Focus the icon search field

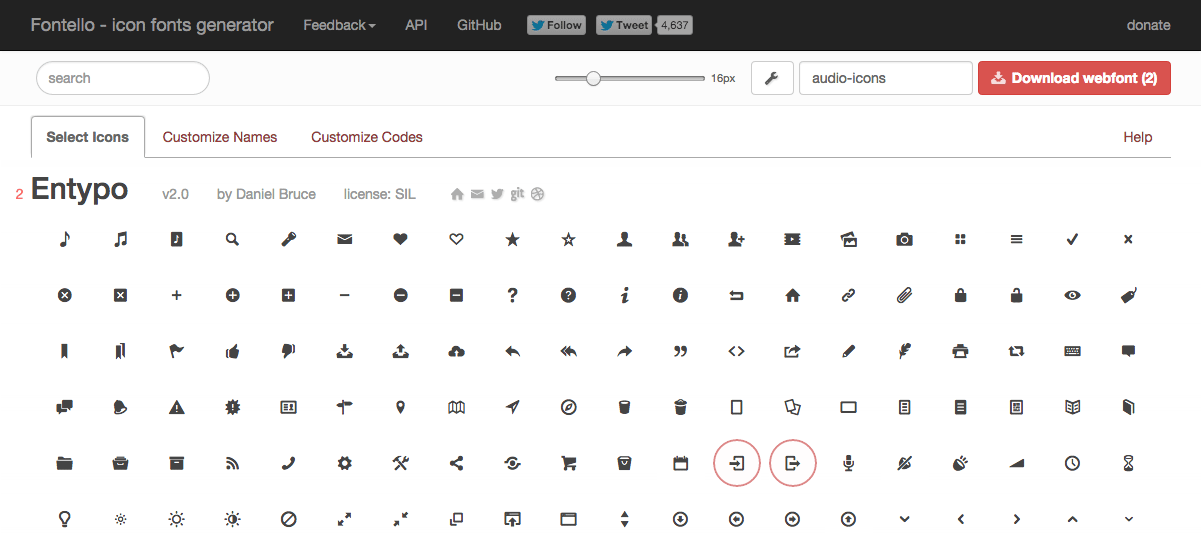tap(123, 78)
